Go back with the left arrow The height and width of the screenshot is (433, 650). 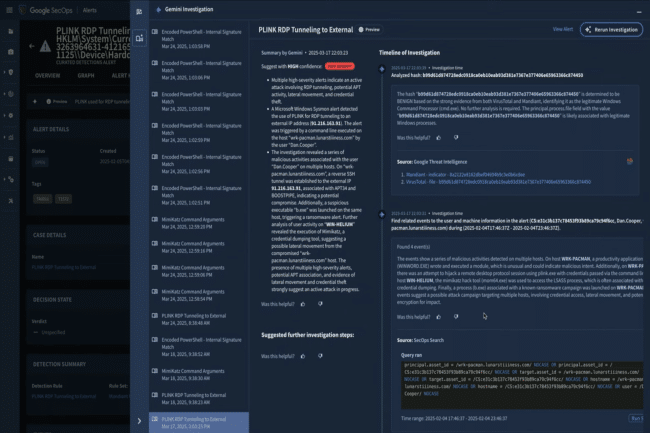[32, 46]
